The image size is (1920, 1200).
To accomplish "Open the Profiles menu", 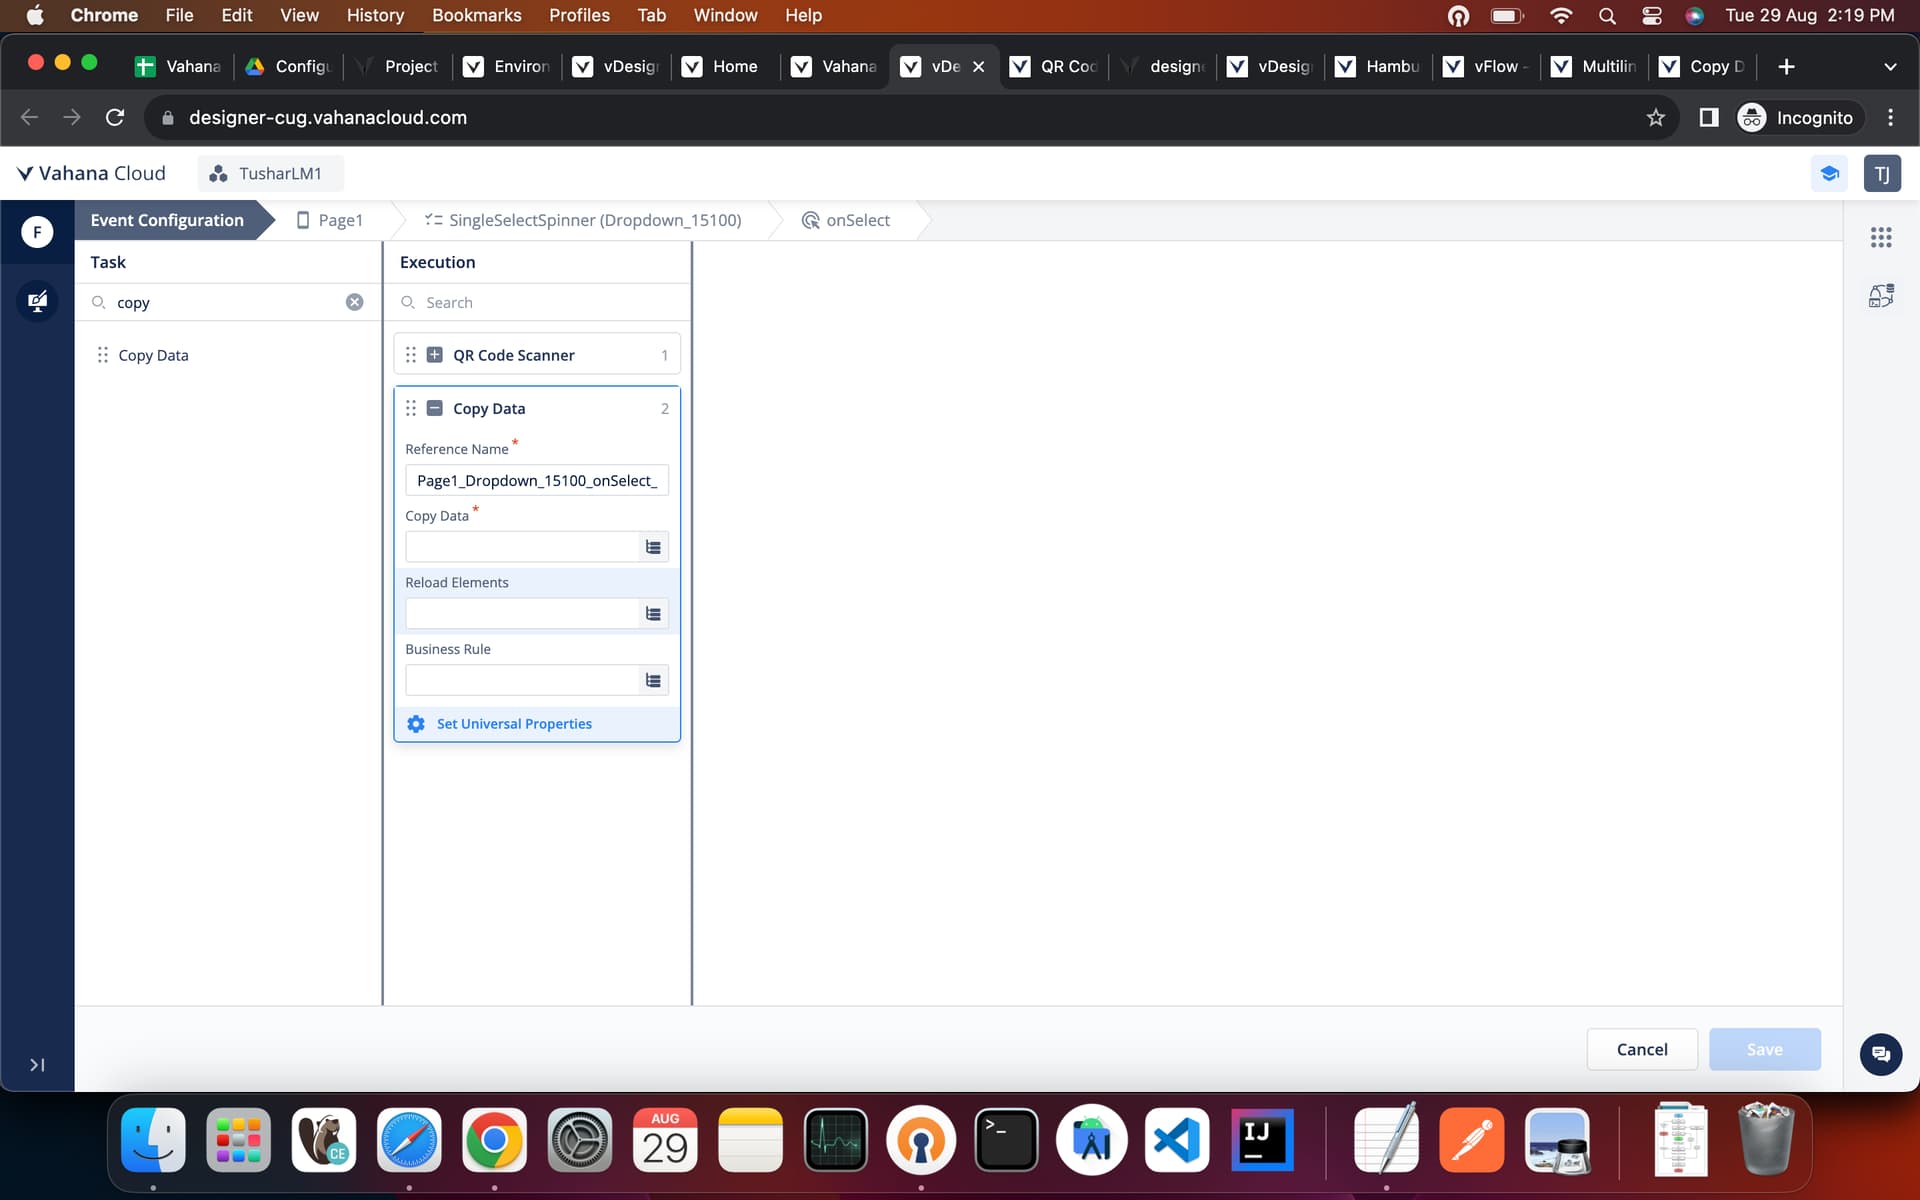I will pos(579,15).
